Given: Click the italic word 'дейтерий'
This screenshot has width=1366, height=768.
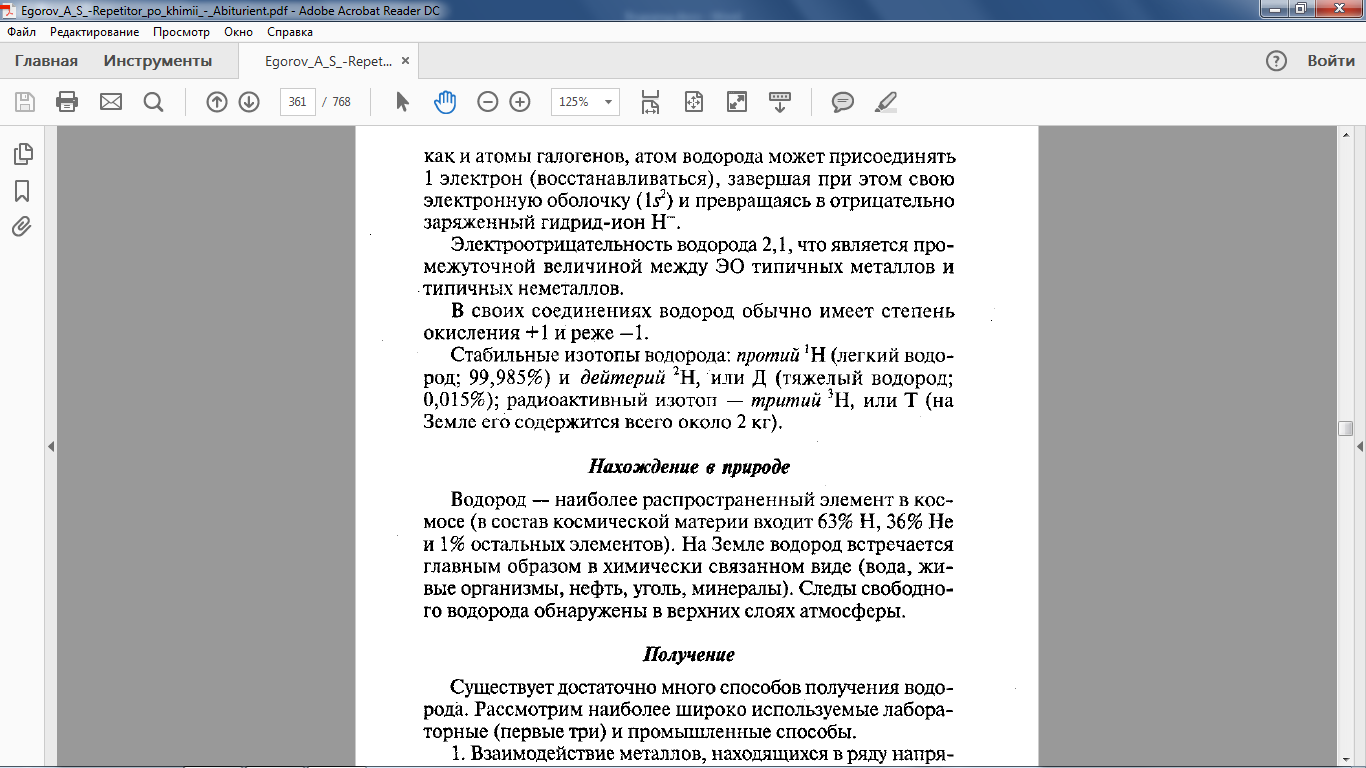Looking at the screenshot, I should point(623,378).
